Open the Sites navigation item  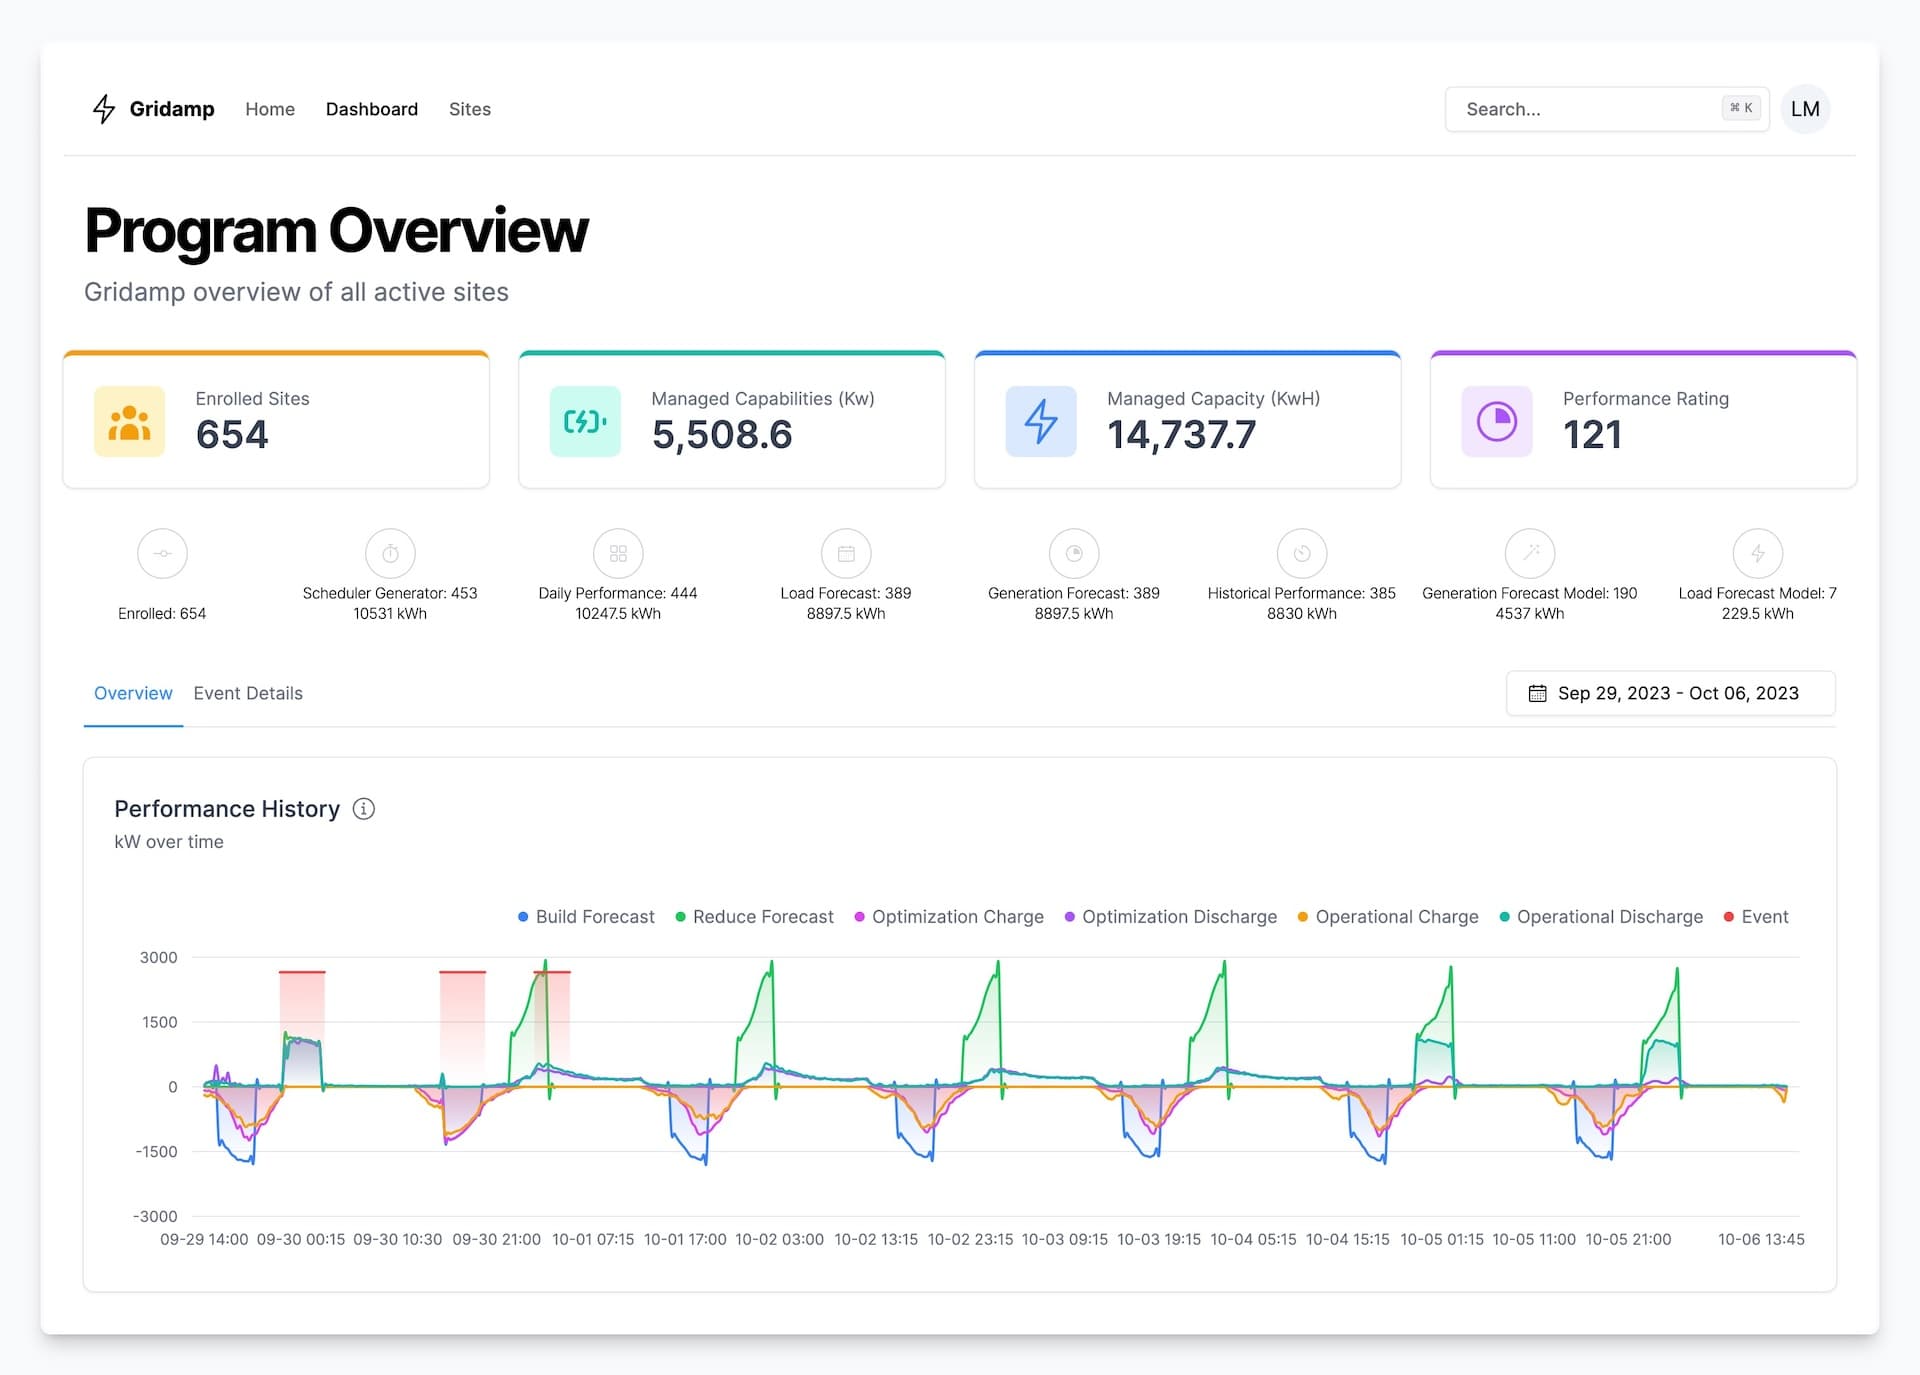click(x=470, y=109)
